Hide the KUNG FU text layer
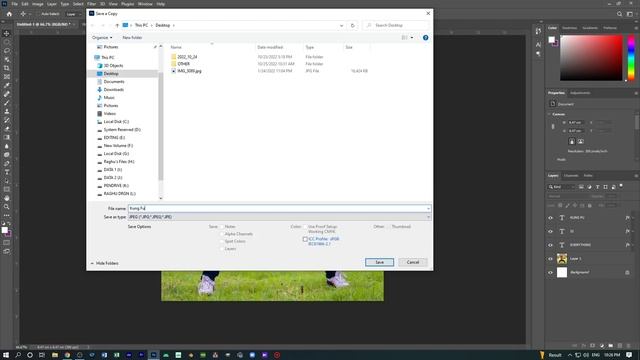This screenshot has width=640, height=360. point(550,218)
